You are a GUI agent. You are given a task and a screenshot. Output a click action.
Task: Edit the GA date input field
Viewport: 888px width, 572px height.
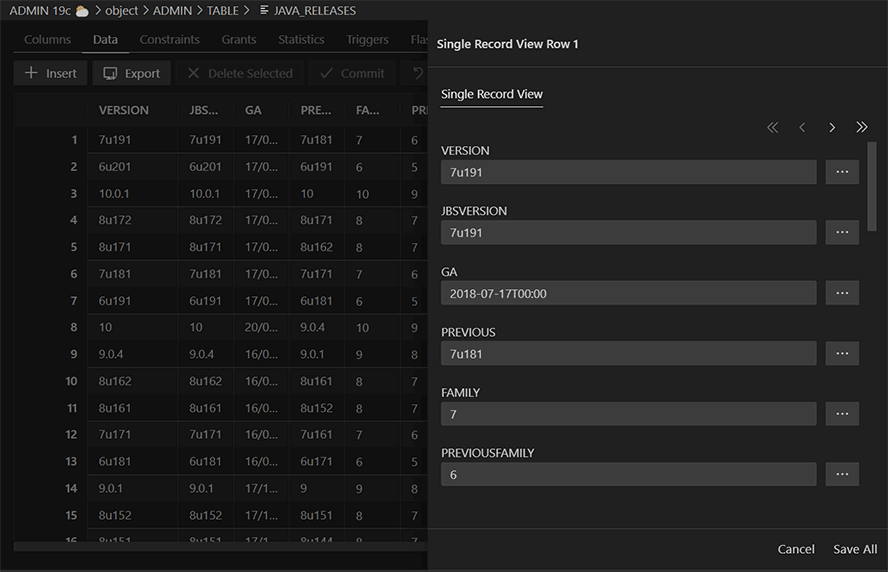point(628,293)
